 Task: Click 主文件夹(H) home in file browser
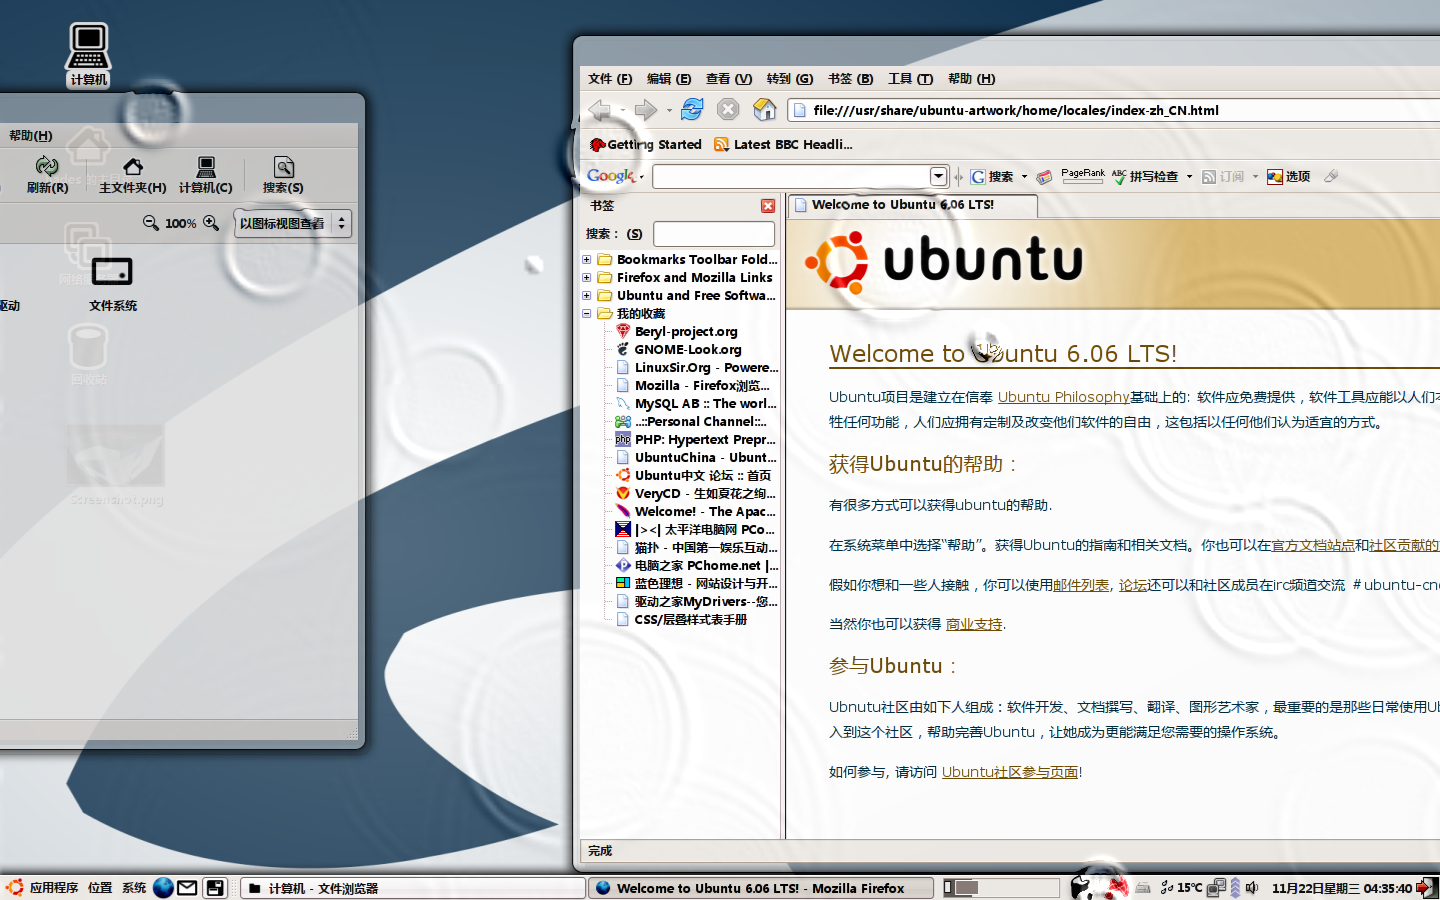(133, 174)
